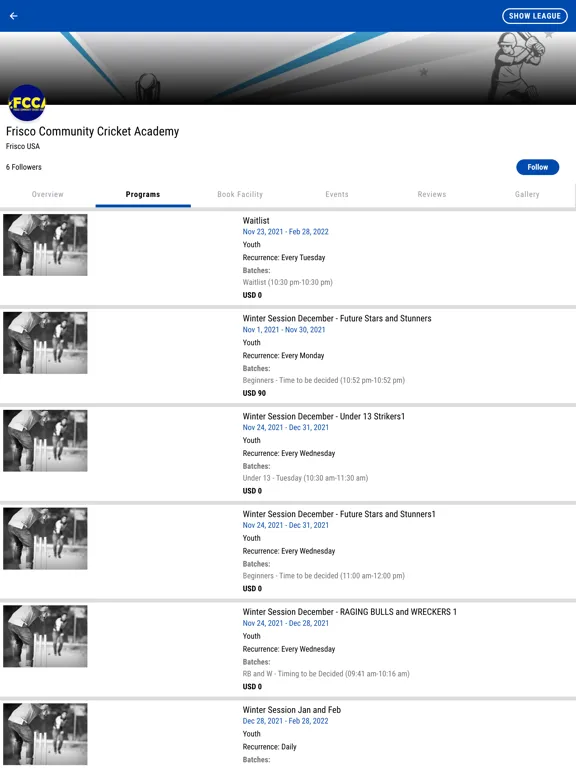Click the USD 90 price
The height and width of the screenshot is (768, 576).
point(254,393)
